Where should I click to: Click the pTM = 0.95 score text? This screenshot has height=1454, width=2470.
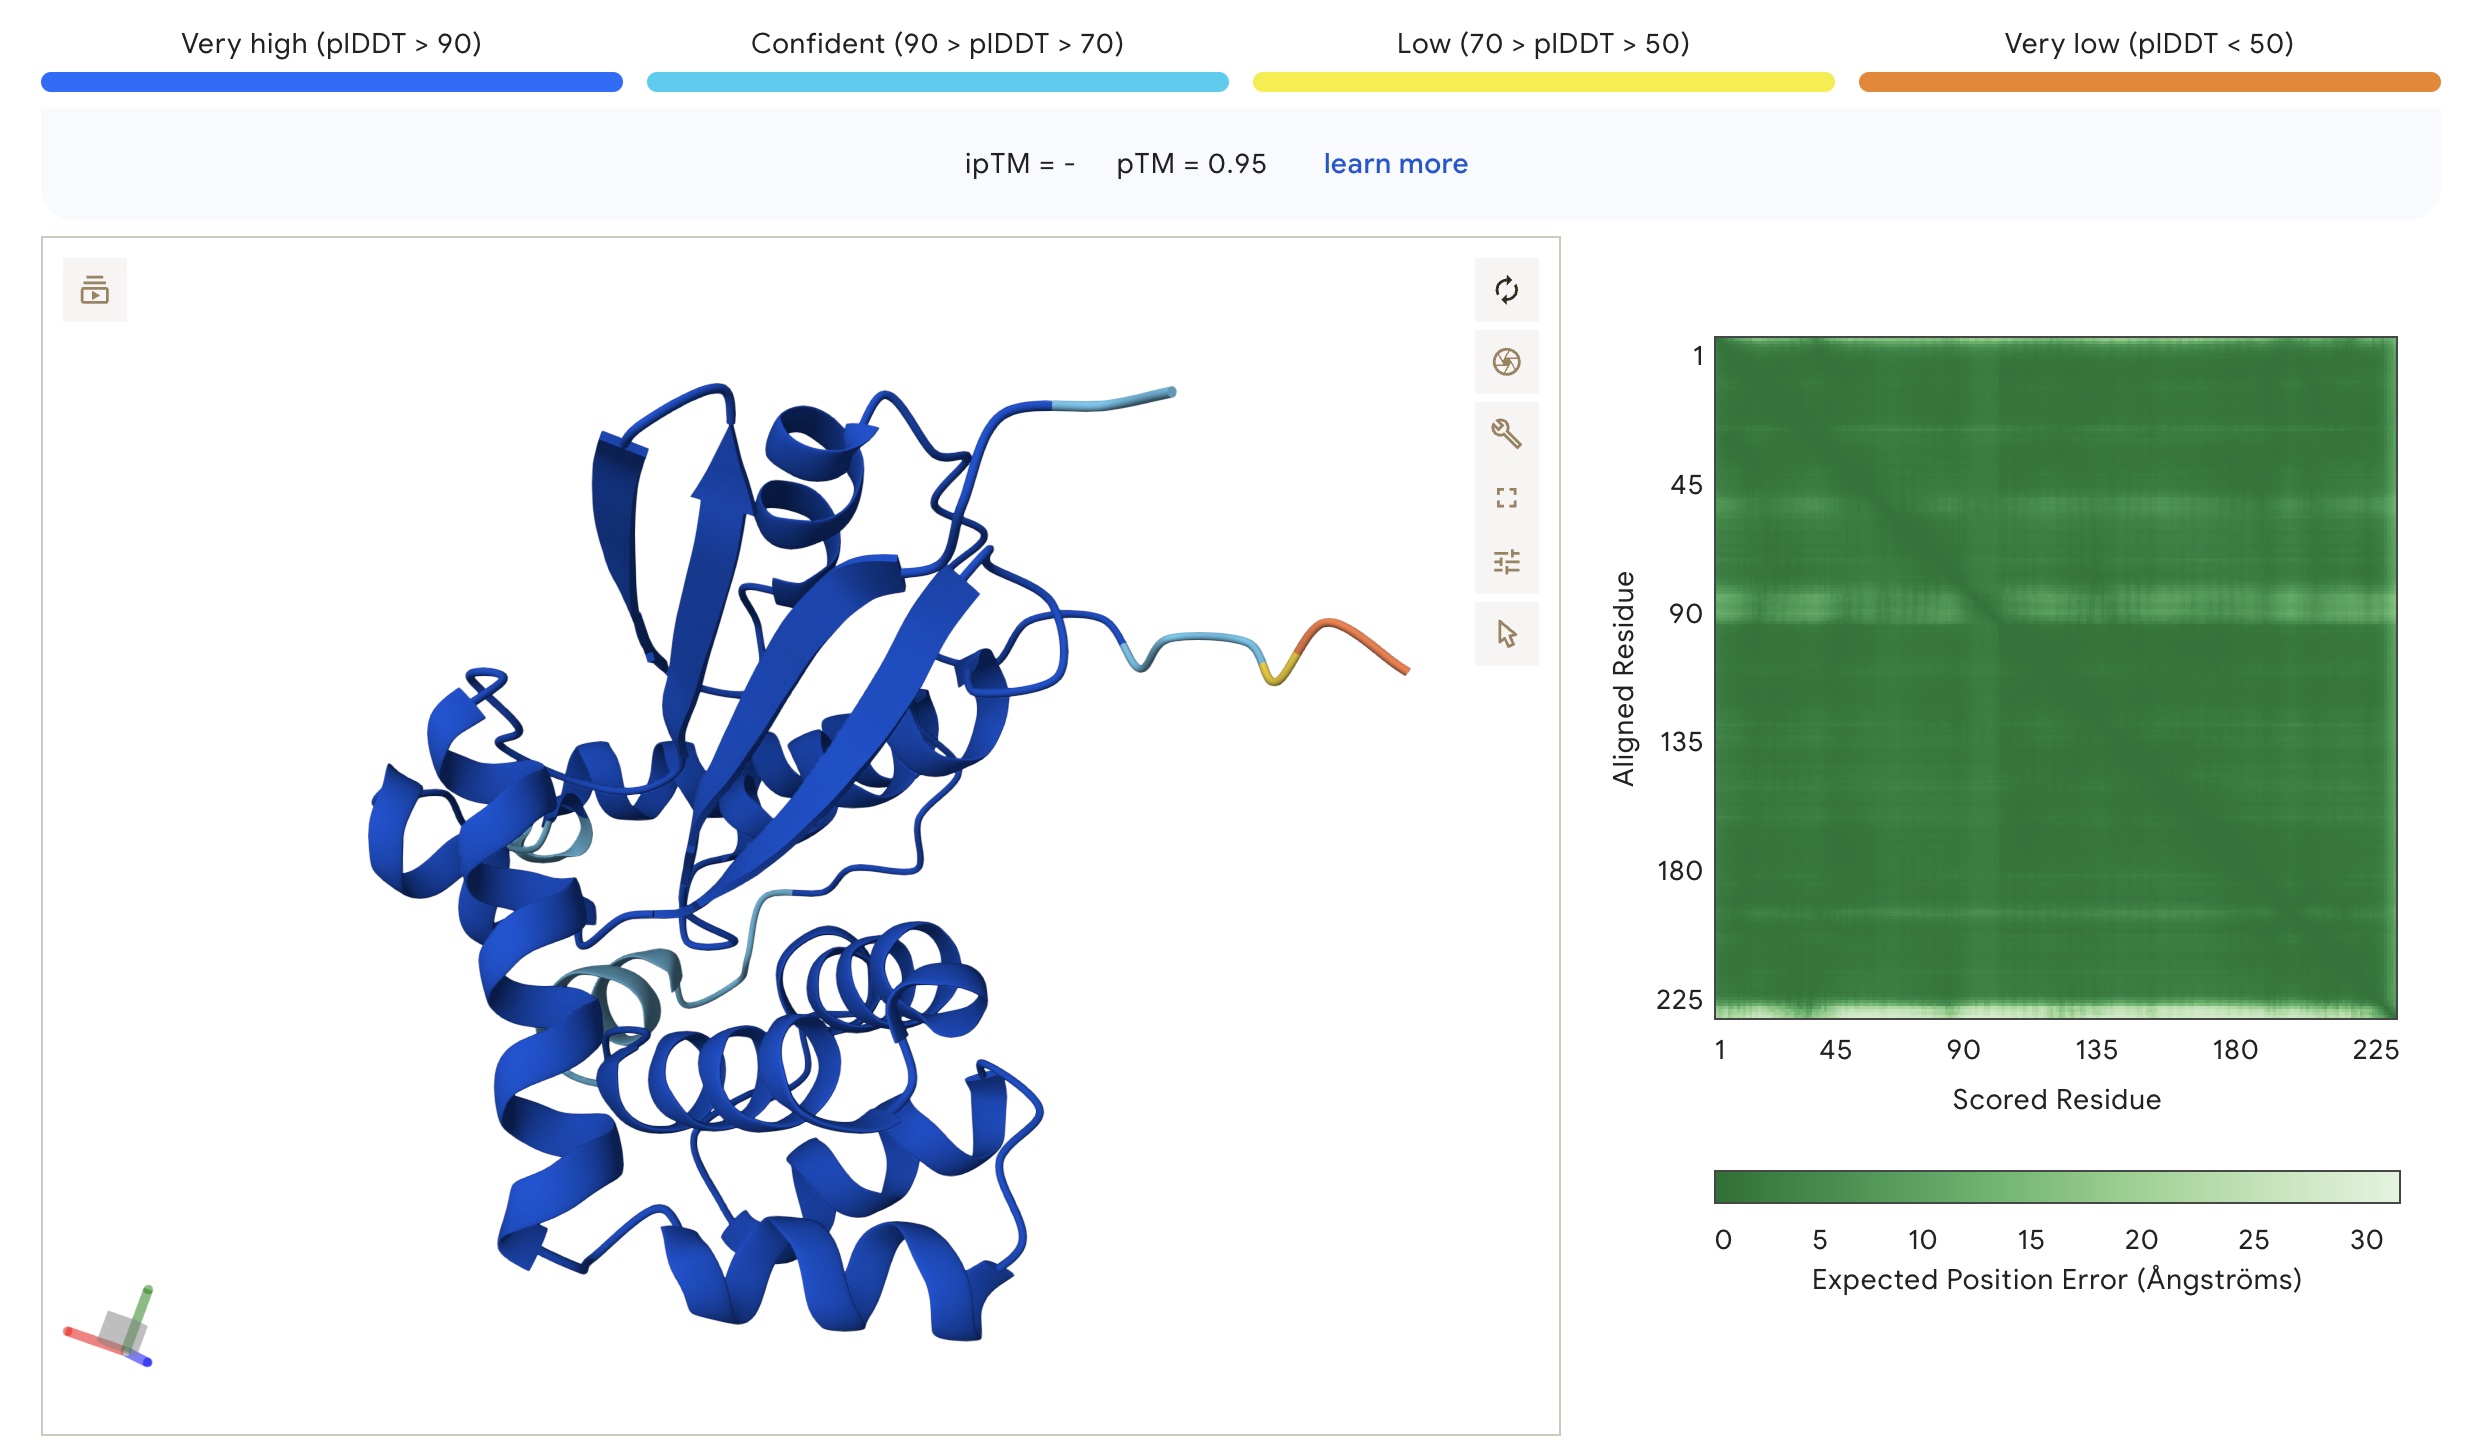1191,164
